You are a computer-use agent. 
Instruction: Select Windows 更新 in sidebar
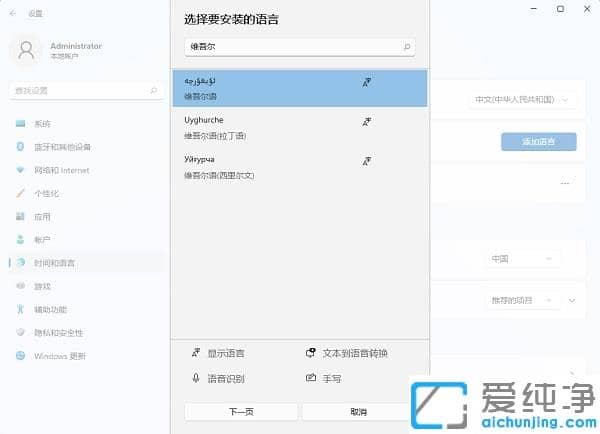pos(59,356)
